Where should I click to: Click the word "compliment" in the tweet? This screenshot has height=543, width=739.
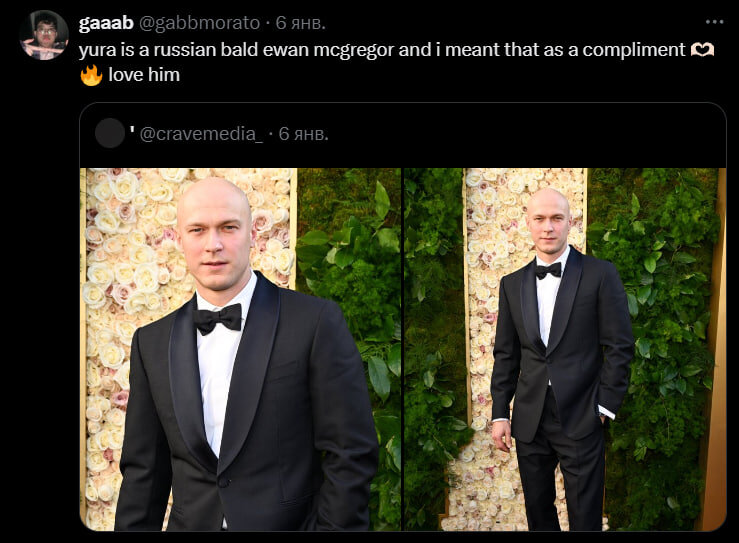(x=633, y=50)
